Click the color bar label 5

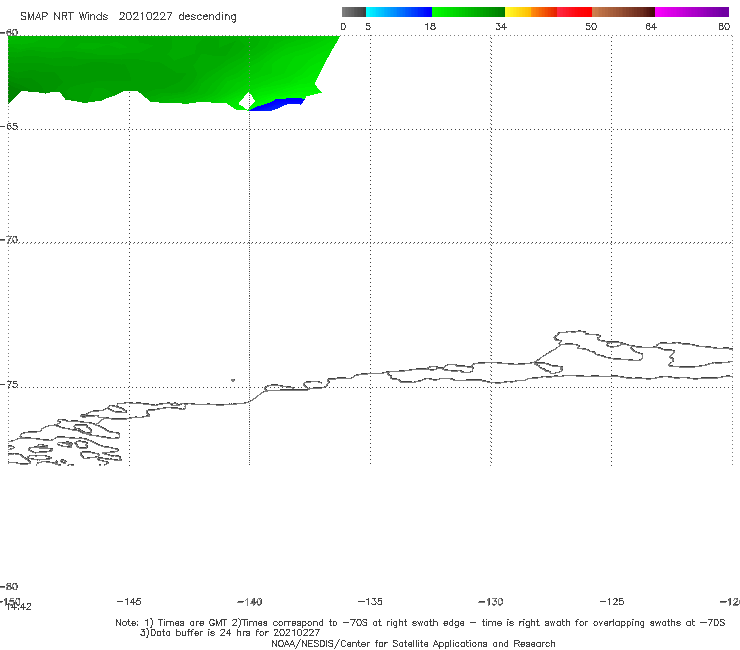(x=368, y=26)
